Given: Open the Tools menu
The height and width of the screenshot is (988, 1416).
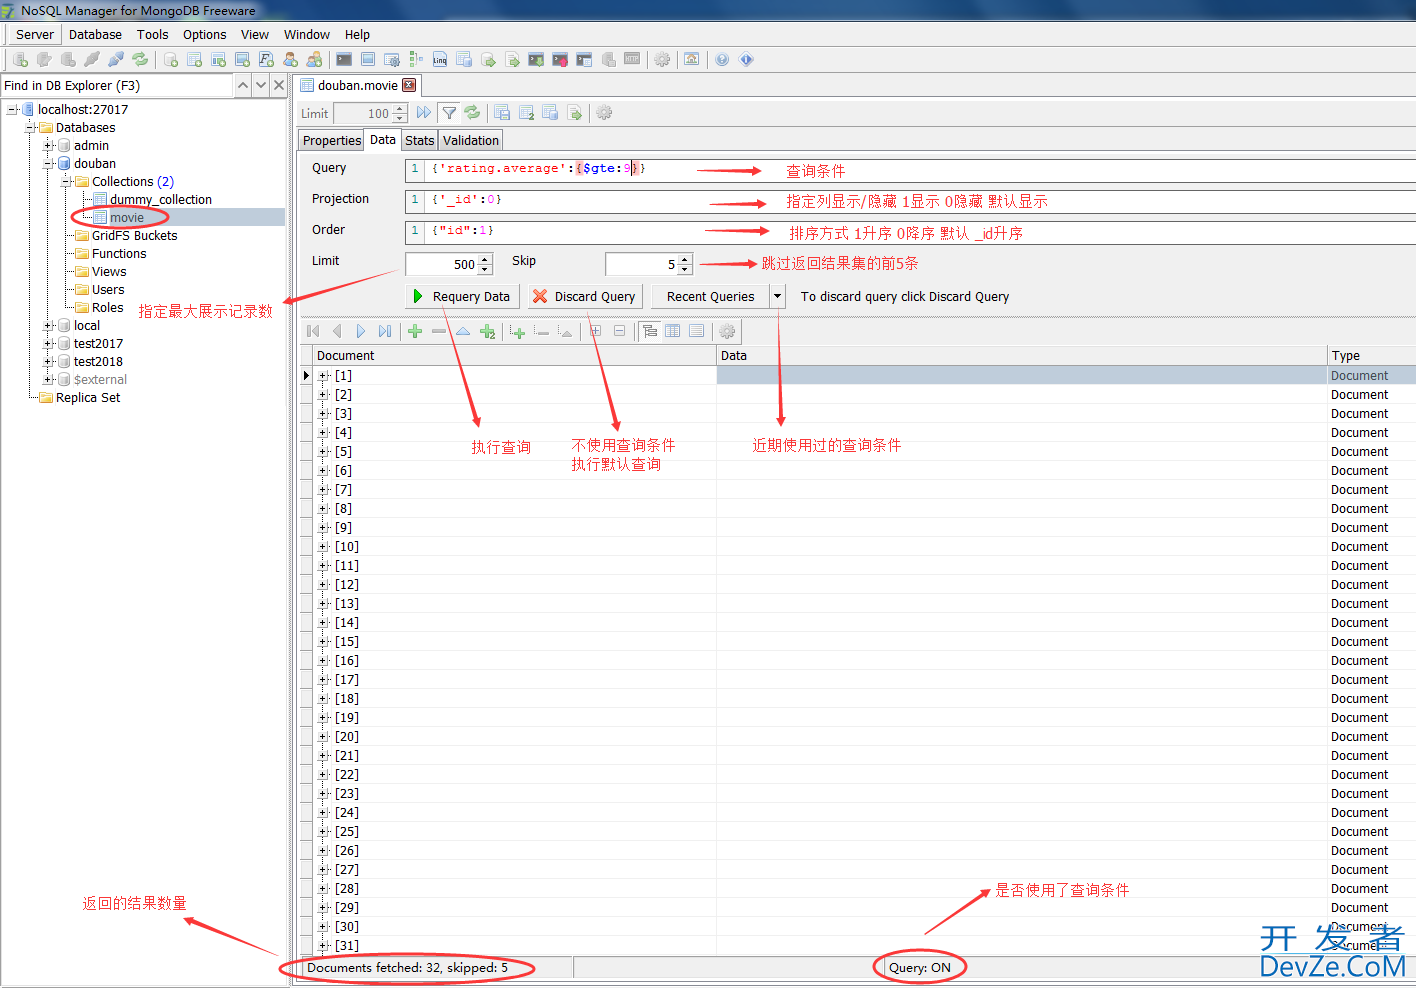Looking at the screenshot, I should click(152, 34).
